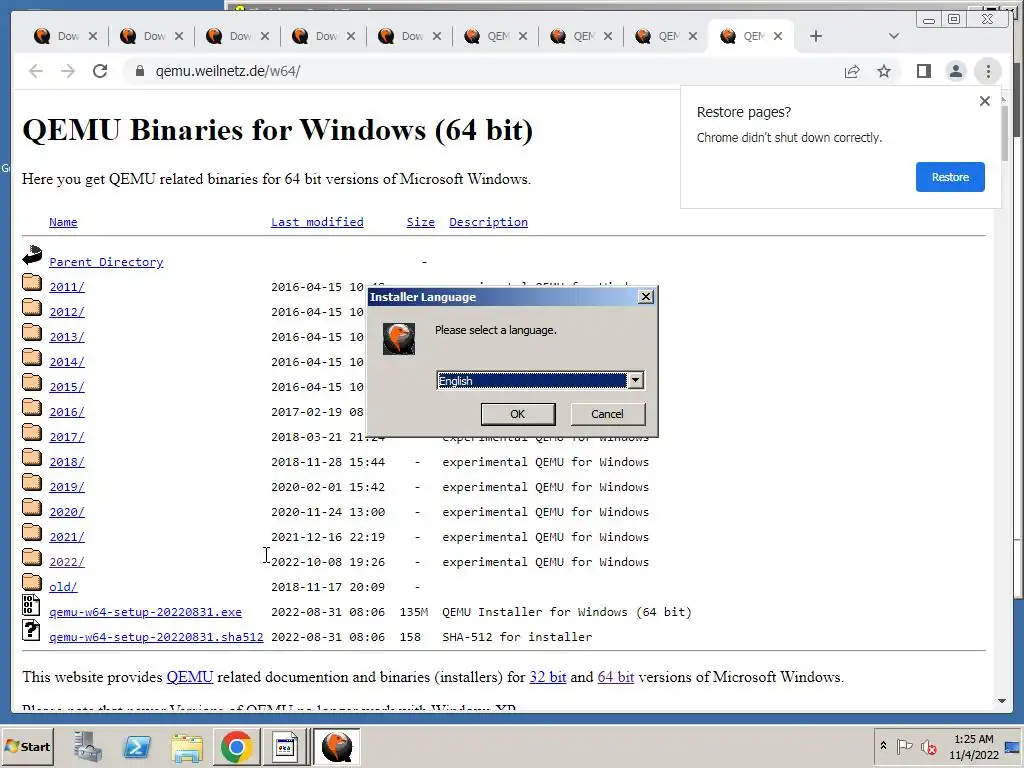This screenshot has height=768, width=1024.
Task: Click OK in the Installer Language dialog
Action: (x=518, y=414)
